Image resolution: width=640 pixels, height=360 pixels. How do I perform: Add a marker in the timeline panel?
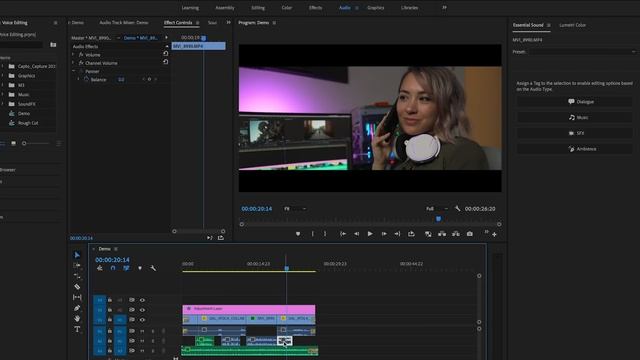(x=140, y=268)
